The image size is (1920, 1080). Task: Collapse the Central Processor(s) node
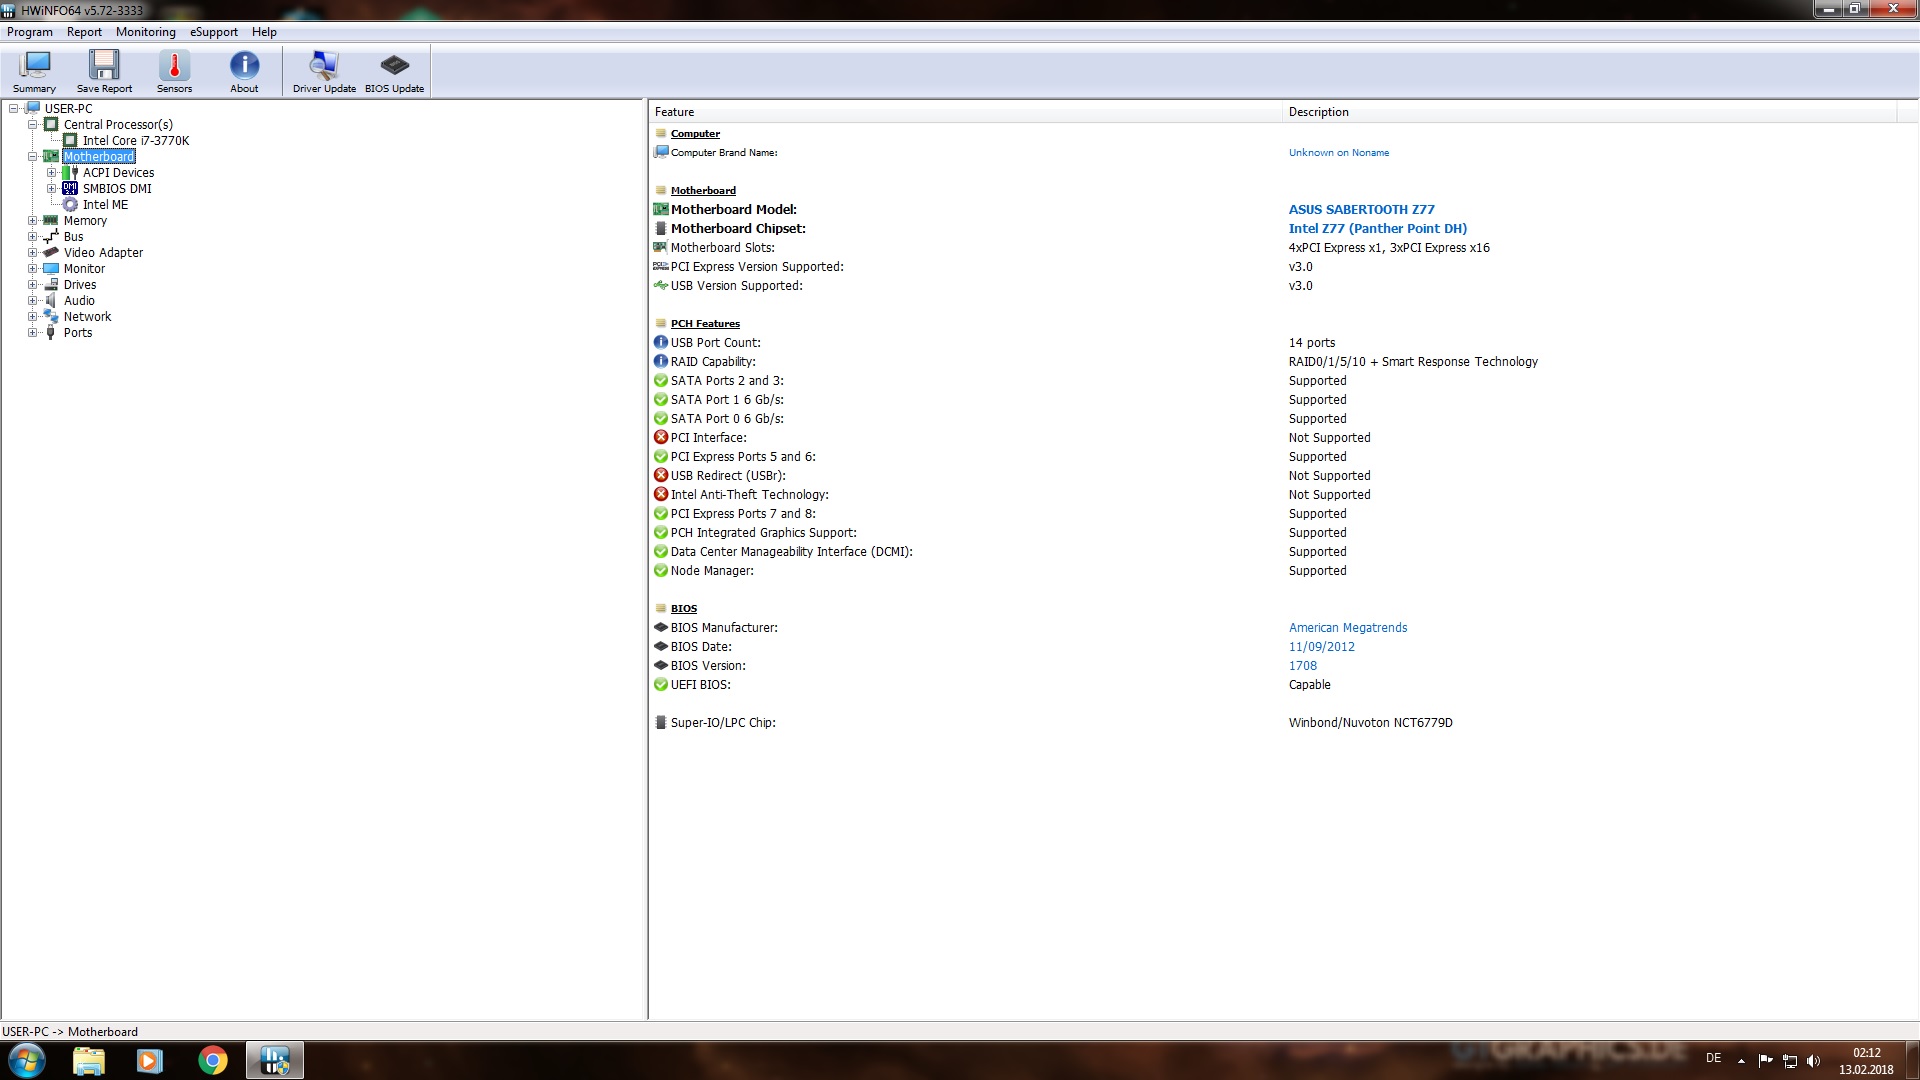32,125
